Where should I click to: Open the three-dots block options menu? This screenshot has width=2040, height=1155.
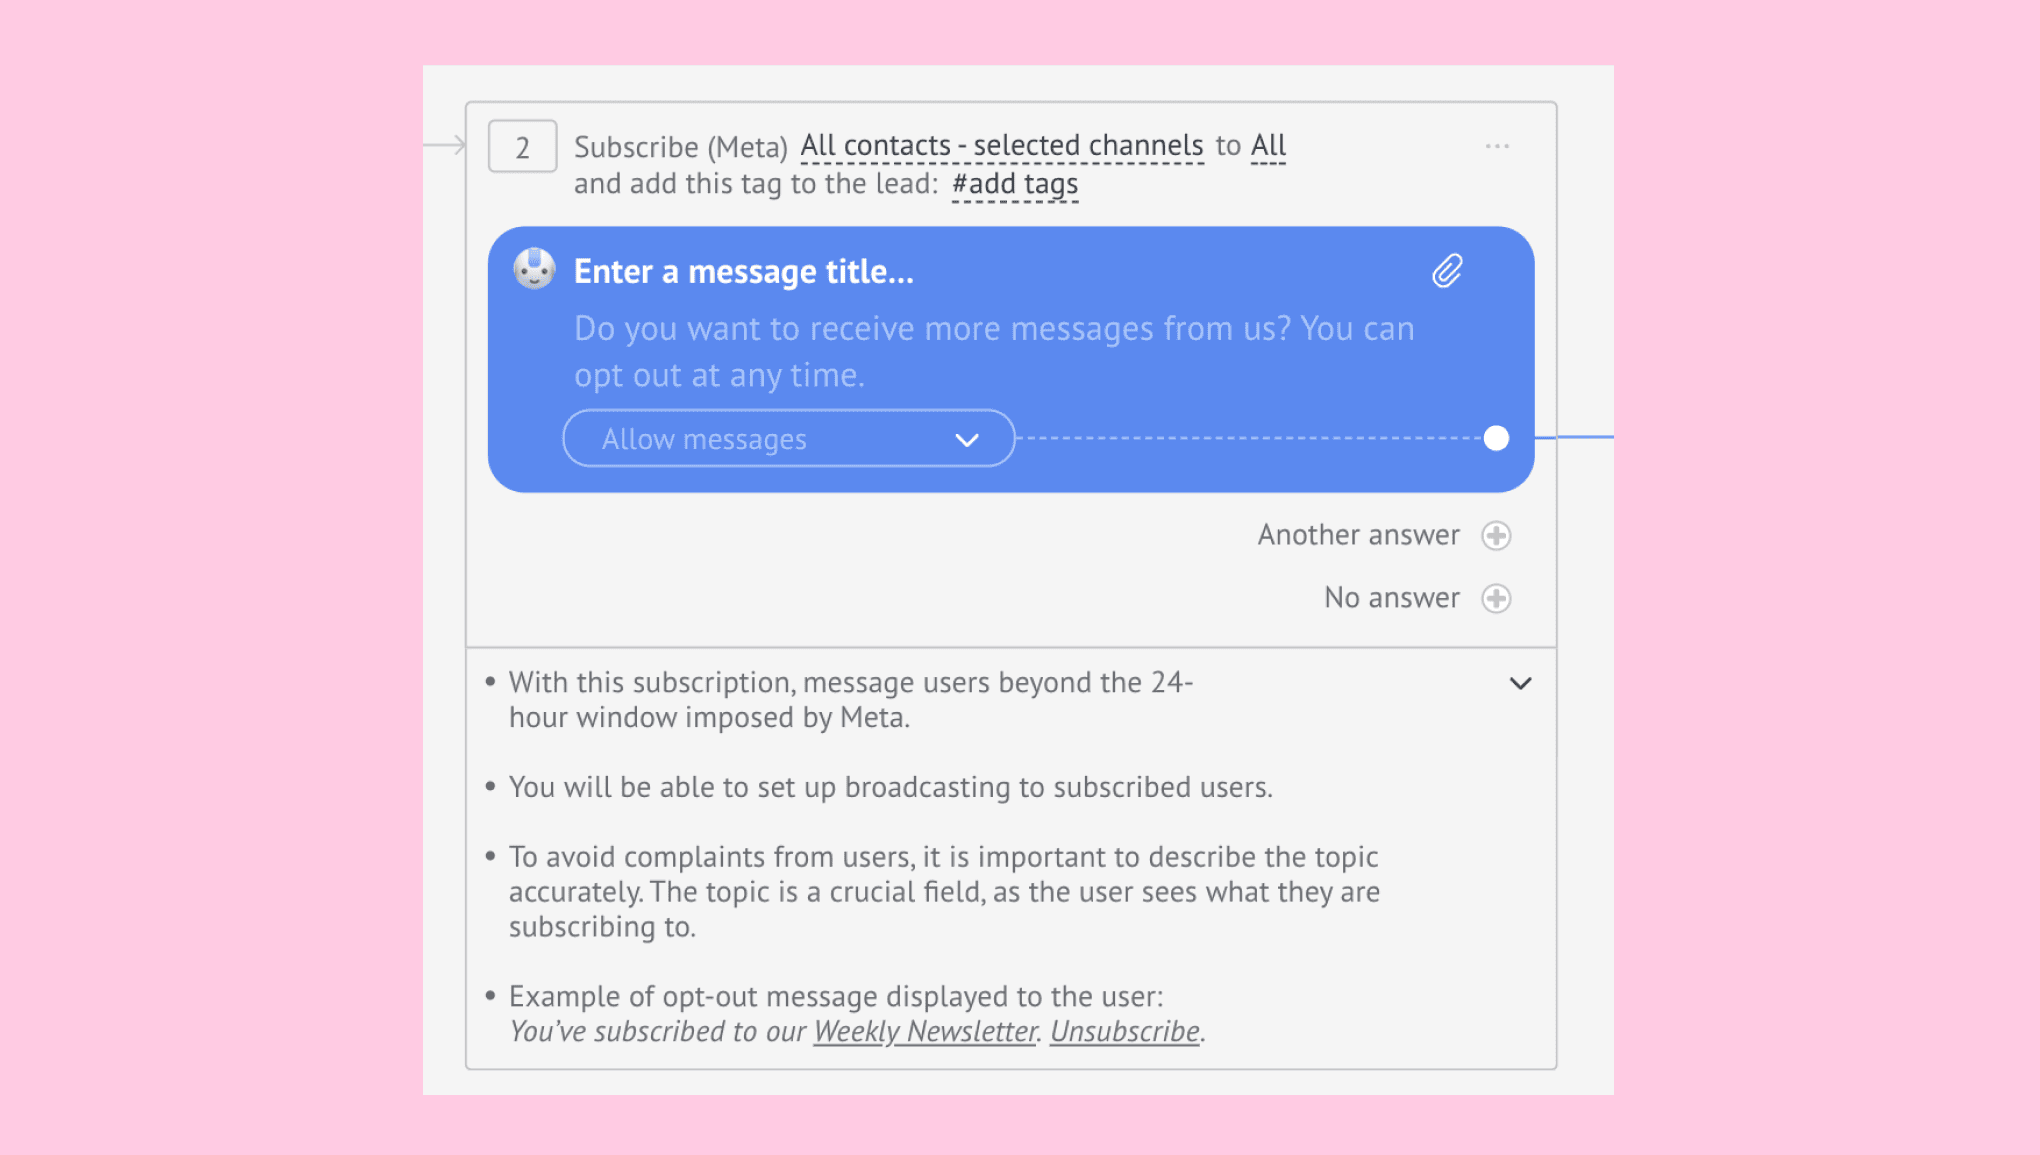point(1497,146)
